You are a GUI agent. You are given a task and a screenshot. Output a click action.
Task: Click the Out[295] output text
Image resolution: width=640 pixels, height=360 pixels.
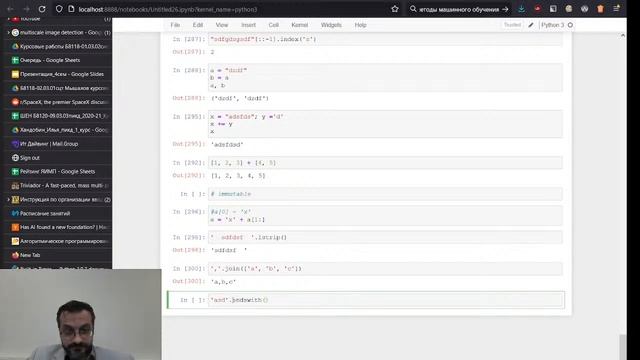coord(227,144)
